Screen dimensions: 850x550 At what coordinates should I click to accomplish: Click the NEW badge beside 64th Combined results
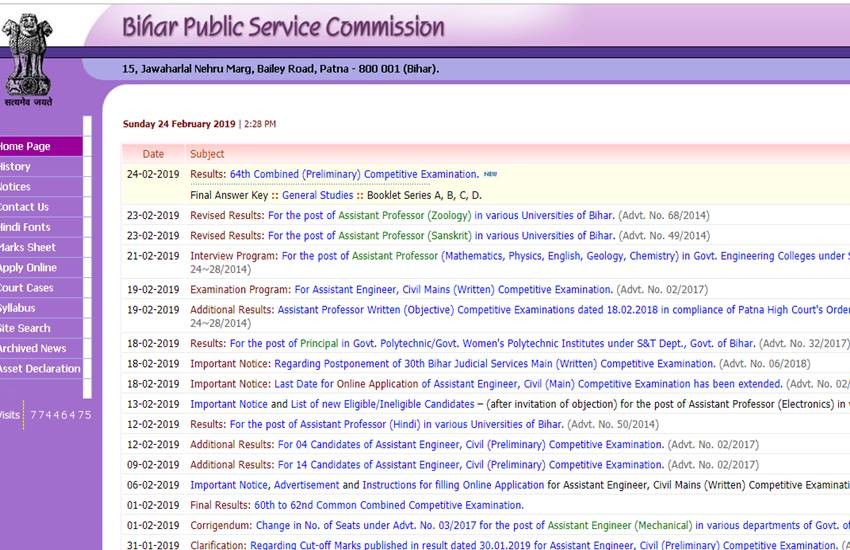(x=490, y=174)
